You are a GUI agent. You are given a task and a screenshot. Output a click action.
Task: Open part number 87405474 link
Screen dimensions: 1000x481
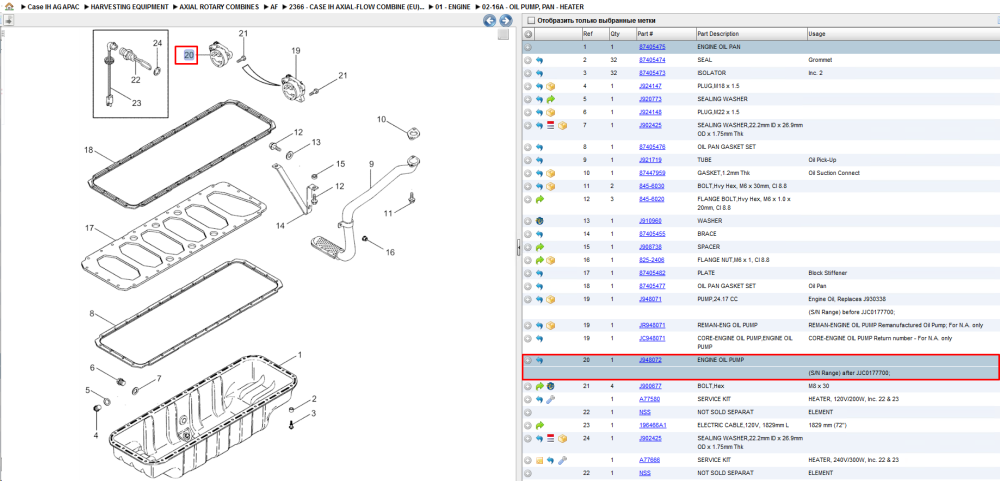[x=652, y=60]
